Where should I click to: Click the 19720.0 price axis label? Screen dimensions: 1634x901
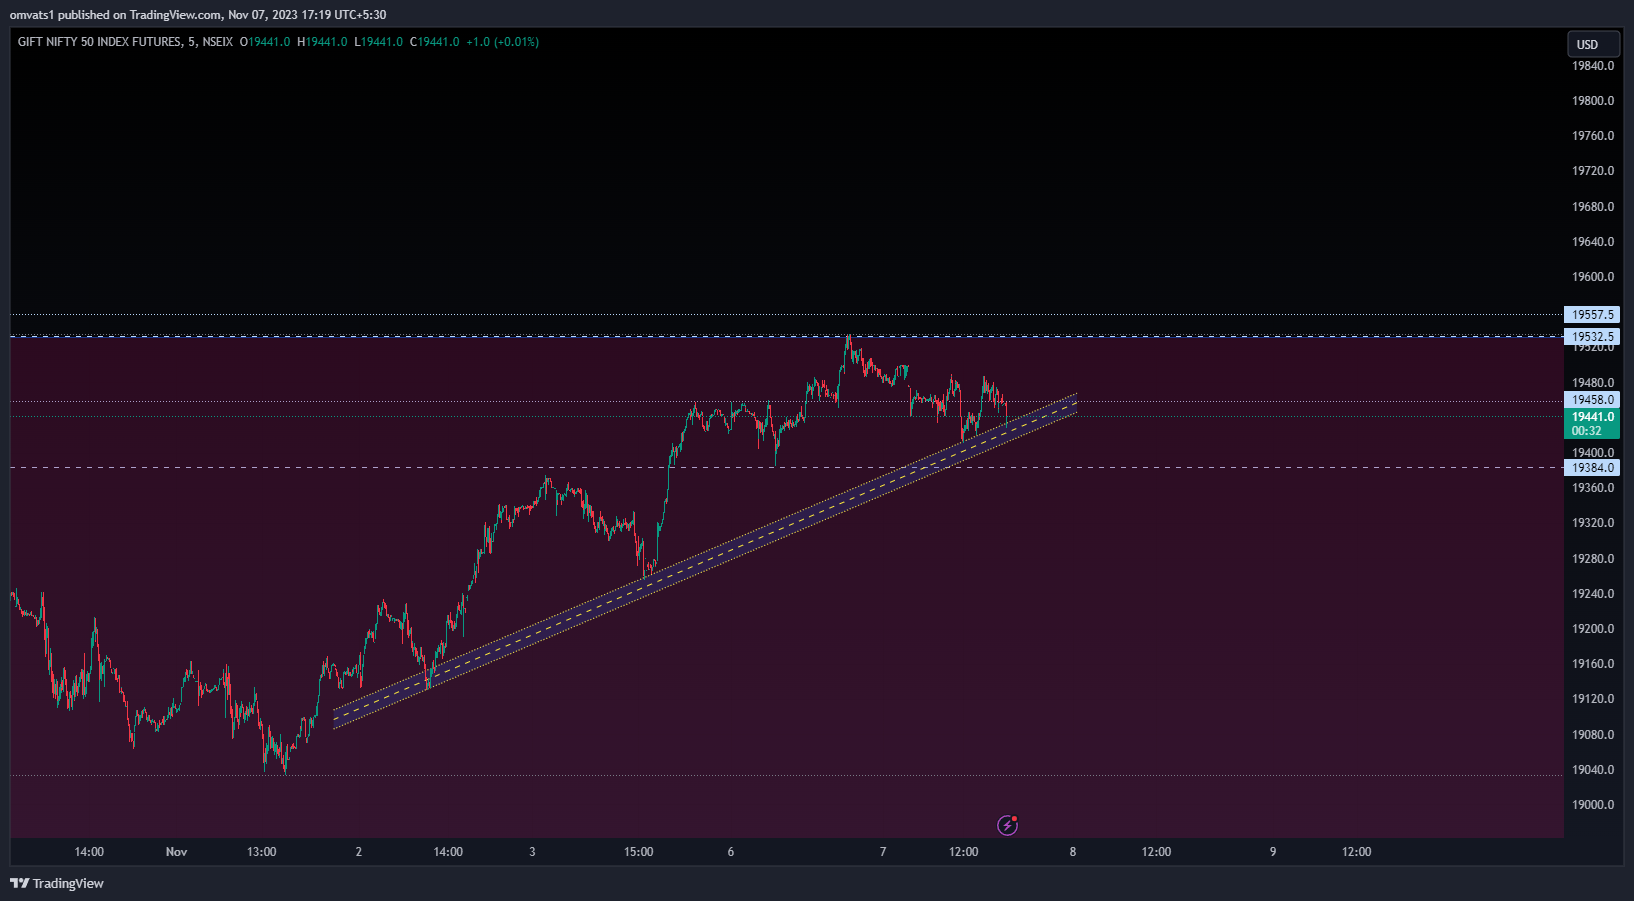(1593, 171)
